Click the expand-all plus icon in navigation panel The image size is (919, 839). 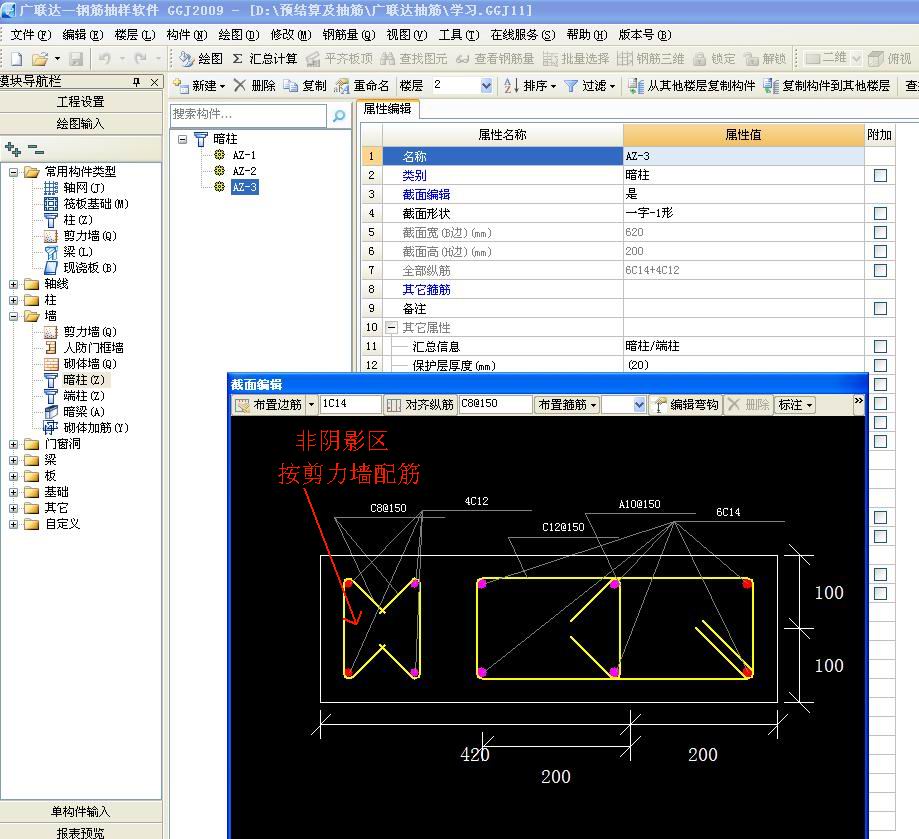click(x=13, y=149)
